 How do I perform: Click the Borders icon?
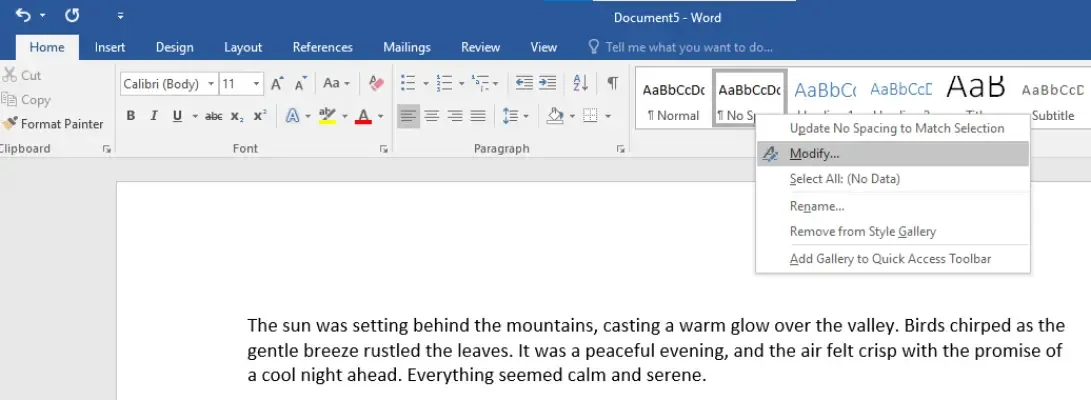coord(590,116)
